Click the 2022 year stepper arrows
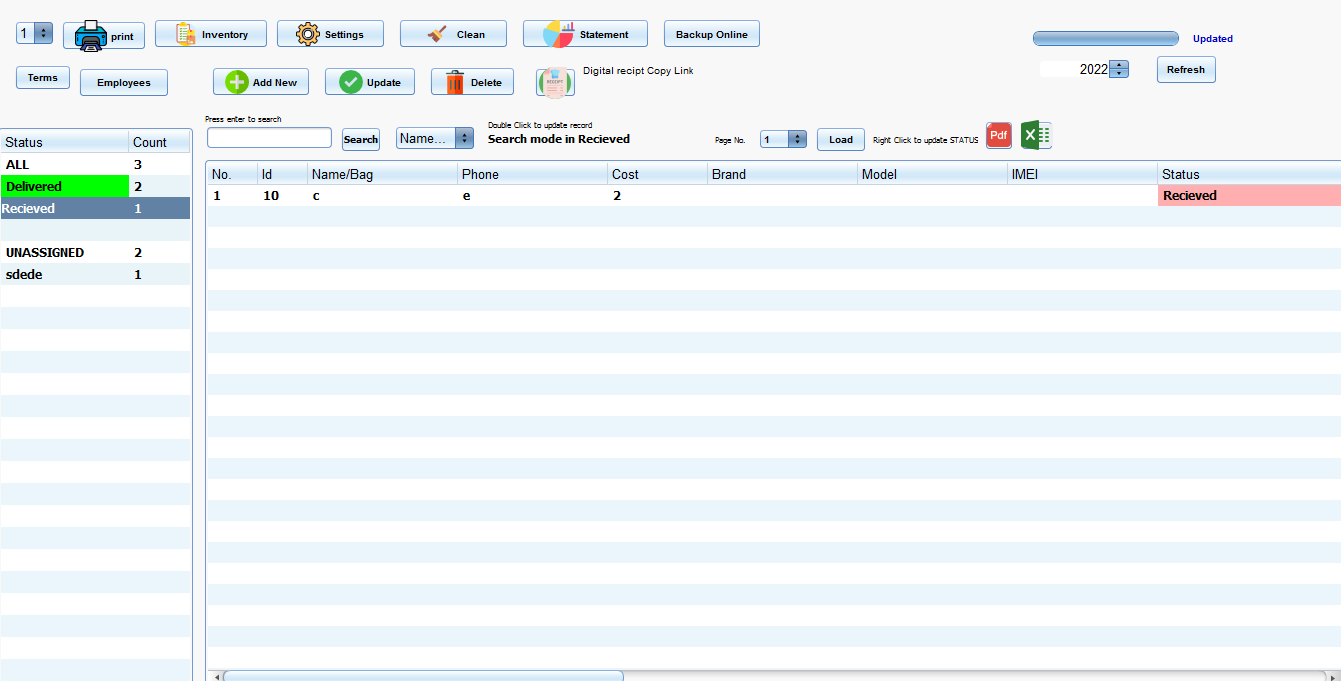The height and width of the screenshot is (681, 1341). 1119,69
